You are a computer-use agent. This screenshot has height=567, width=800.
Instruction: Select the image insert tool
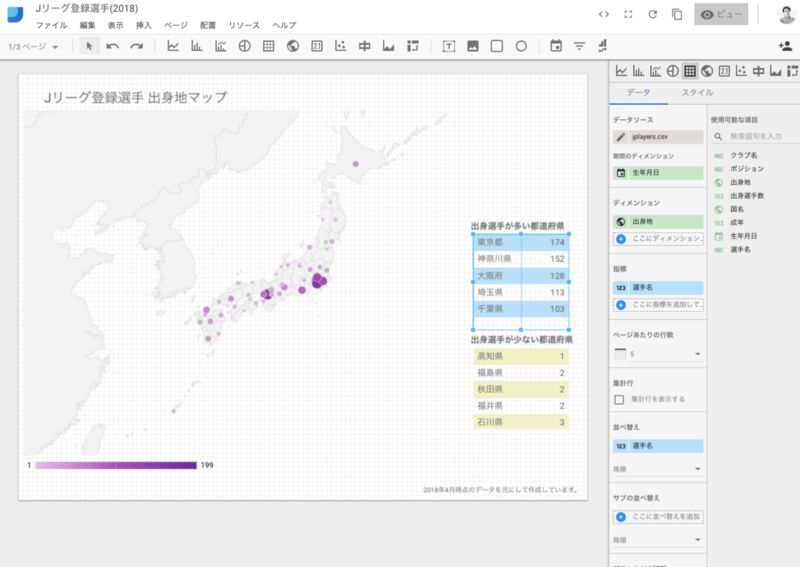(472, 46)
